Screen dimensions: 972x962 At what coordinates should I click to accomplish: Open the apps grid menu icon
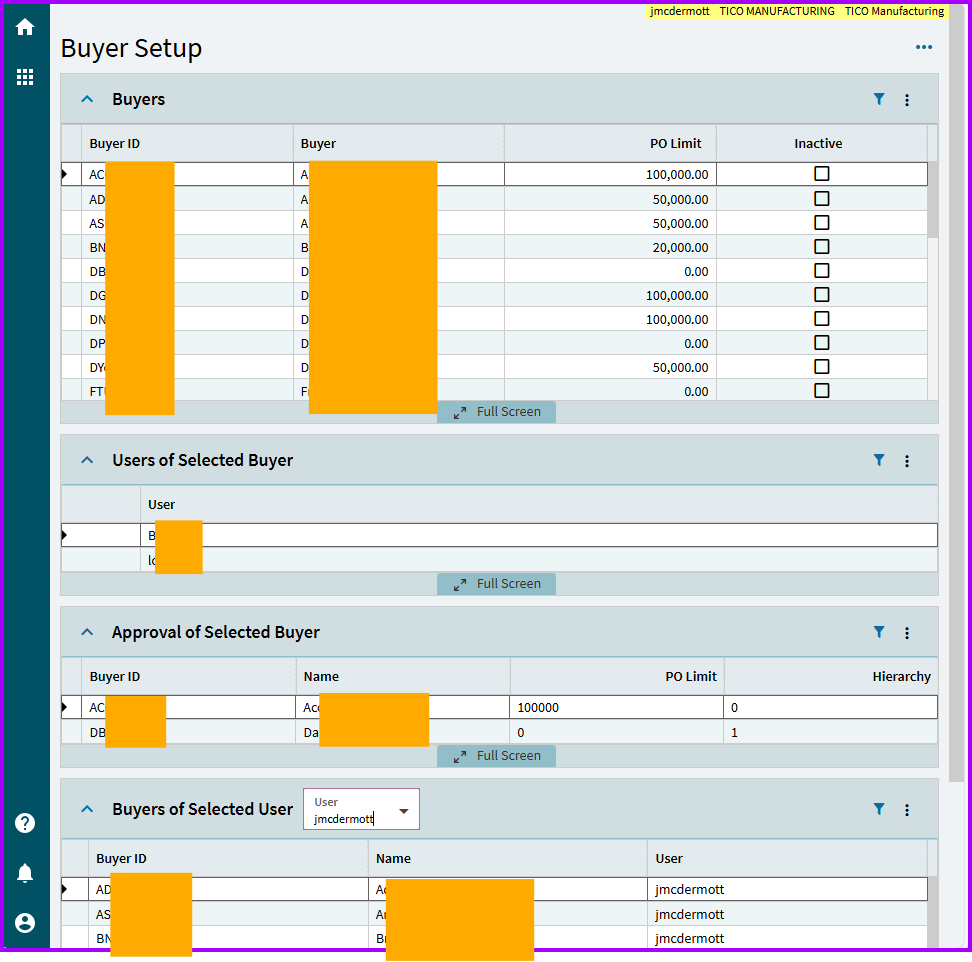click(x=25, y=77)
